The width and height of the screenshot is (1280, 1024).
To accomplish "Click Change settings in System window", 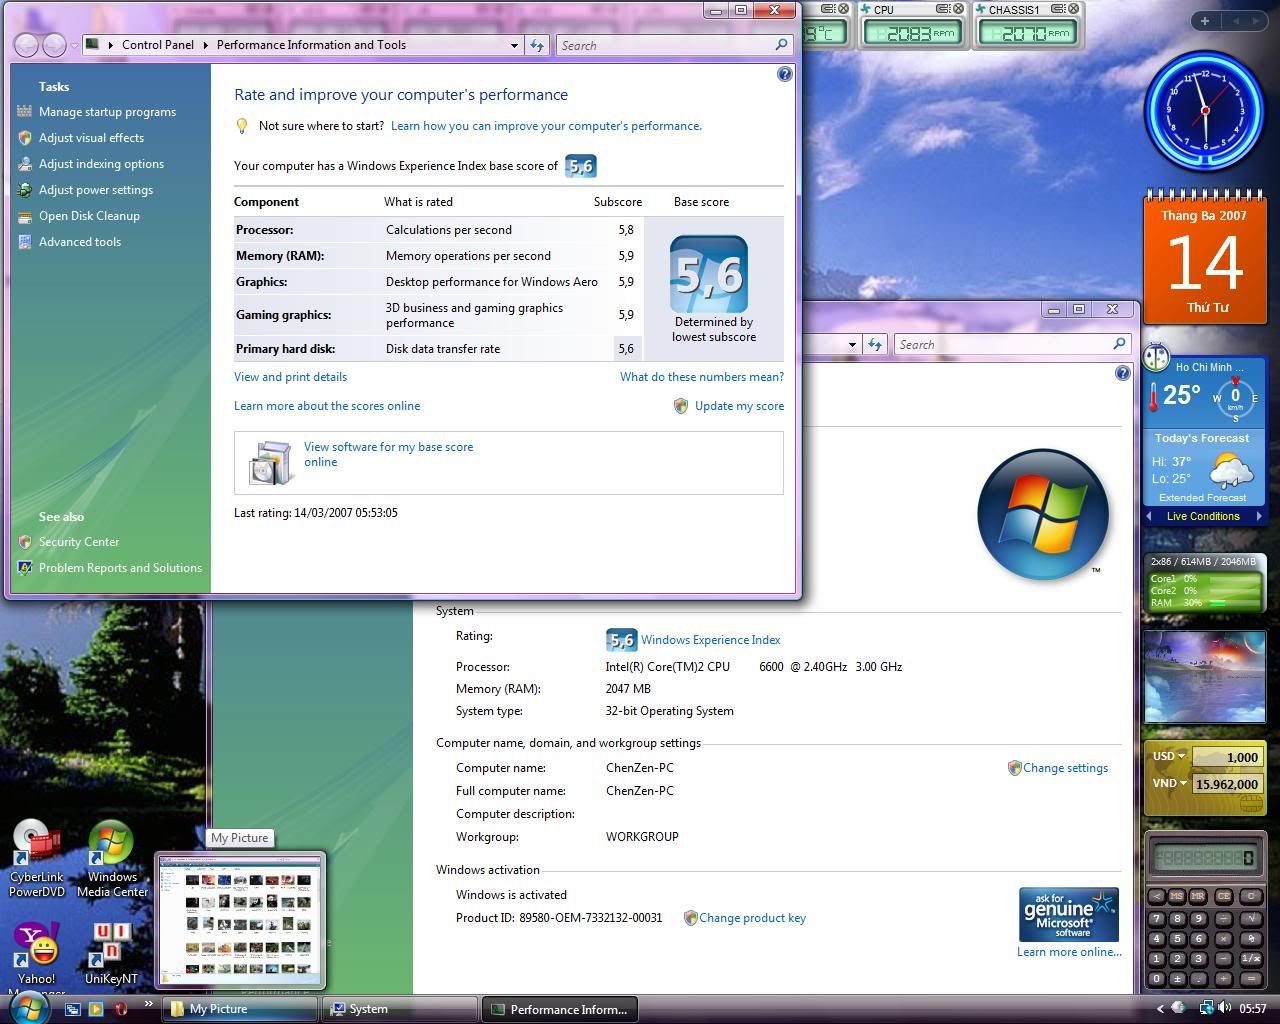I will [x=1065, y=768].
